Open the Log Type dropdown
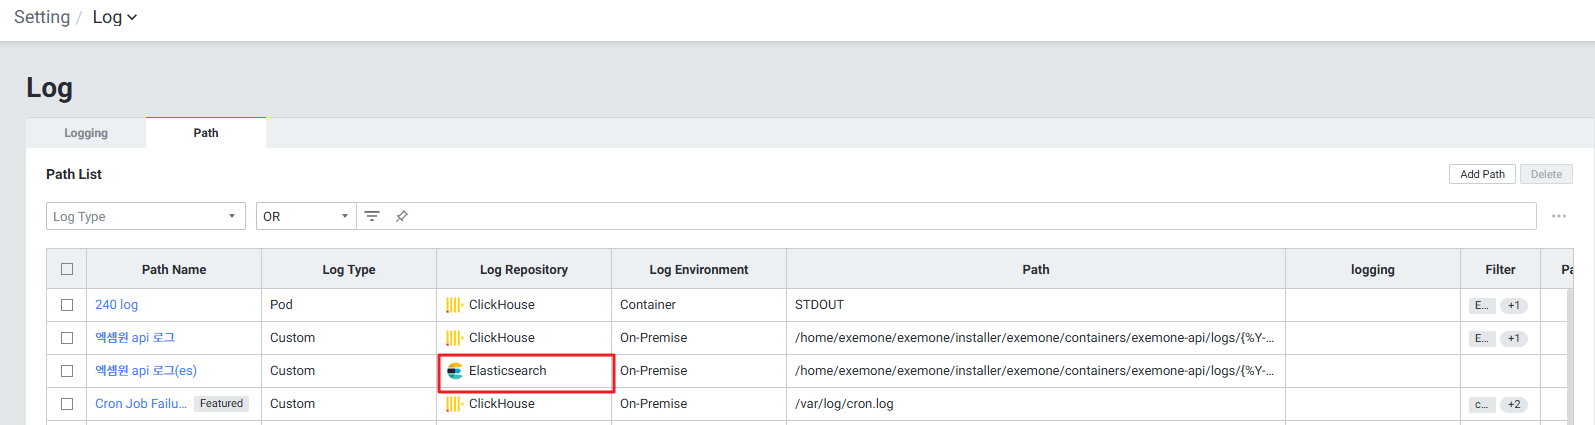Viewport: 1595px width, 425px height. point(146,216)
